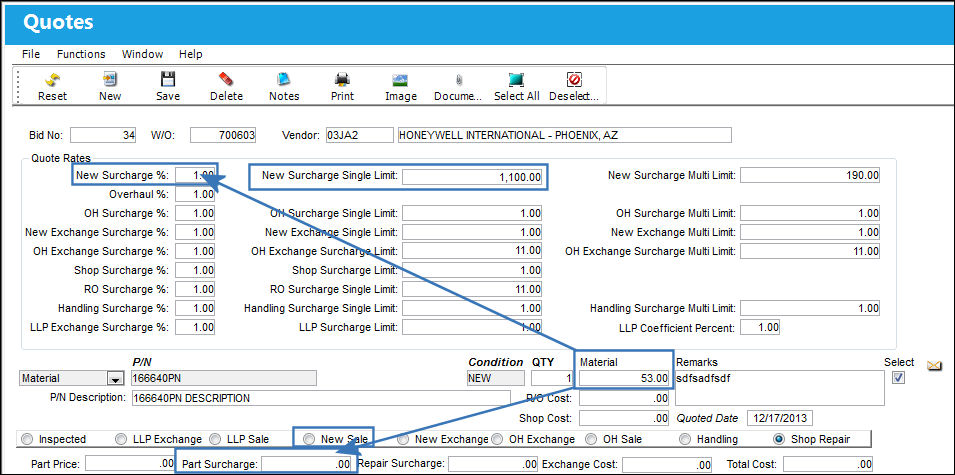Open the Notes toolbar icon
The image size is (955, 475).
[x=284, y=80]
